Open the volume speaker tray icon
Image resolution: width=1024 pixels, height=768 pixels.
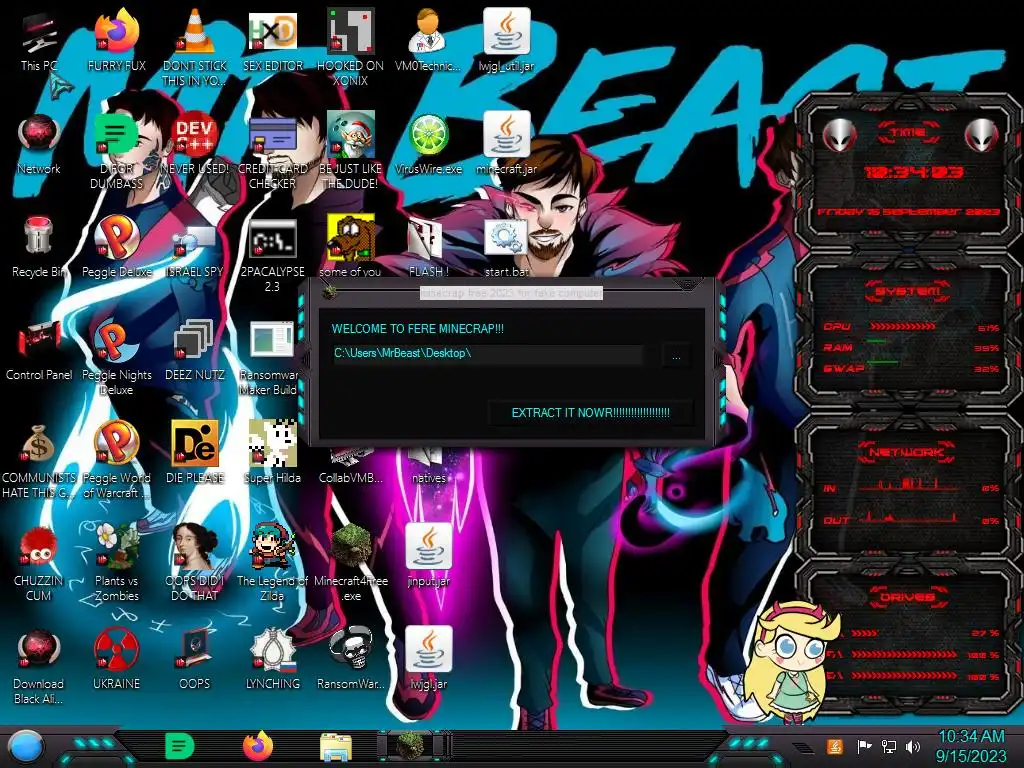click(x=913, y=746)
